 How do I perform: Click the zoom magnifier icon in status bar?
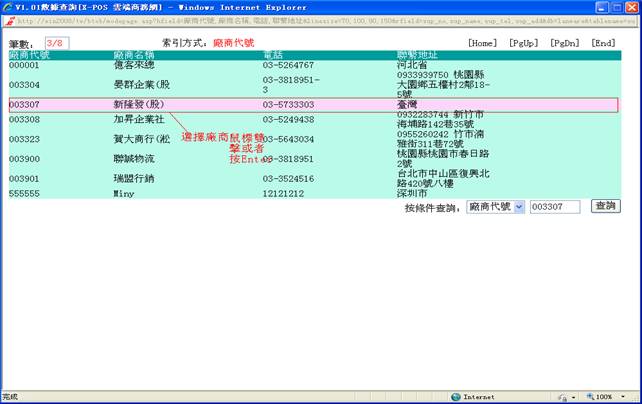[588, 397]
